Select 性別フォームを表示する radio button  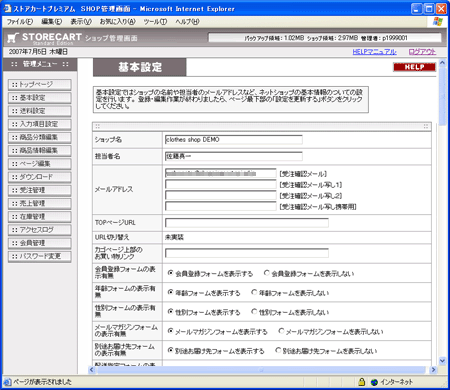pyautogui.click(x=171, y=312)
